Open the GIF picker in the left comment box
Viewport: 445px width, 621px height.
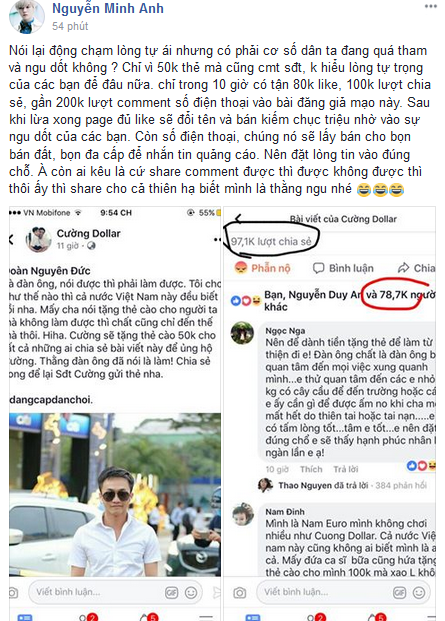(x=171, y=592)
